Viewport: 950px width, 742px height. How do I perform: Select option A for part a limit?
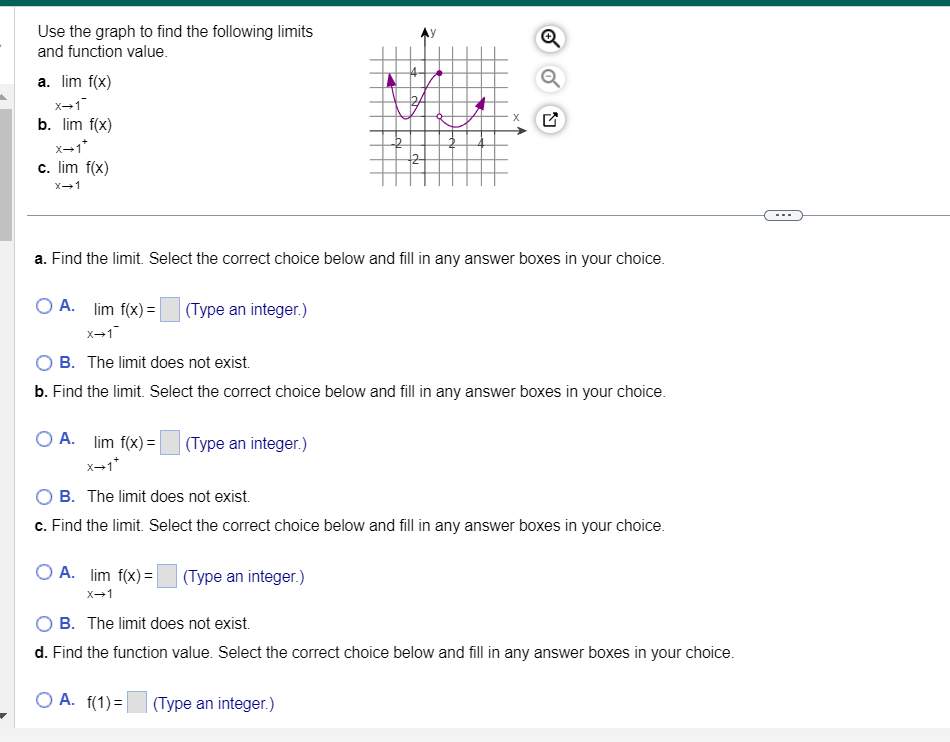(44, 306)
